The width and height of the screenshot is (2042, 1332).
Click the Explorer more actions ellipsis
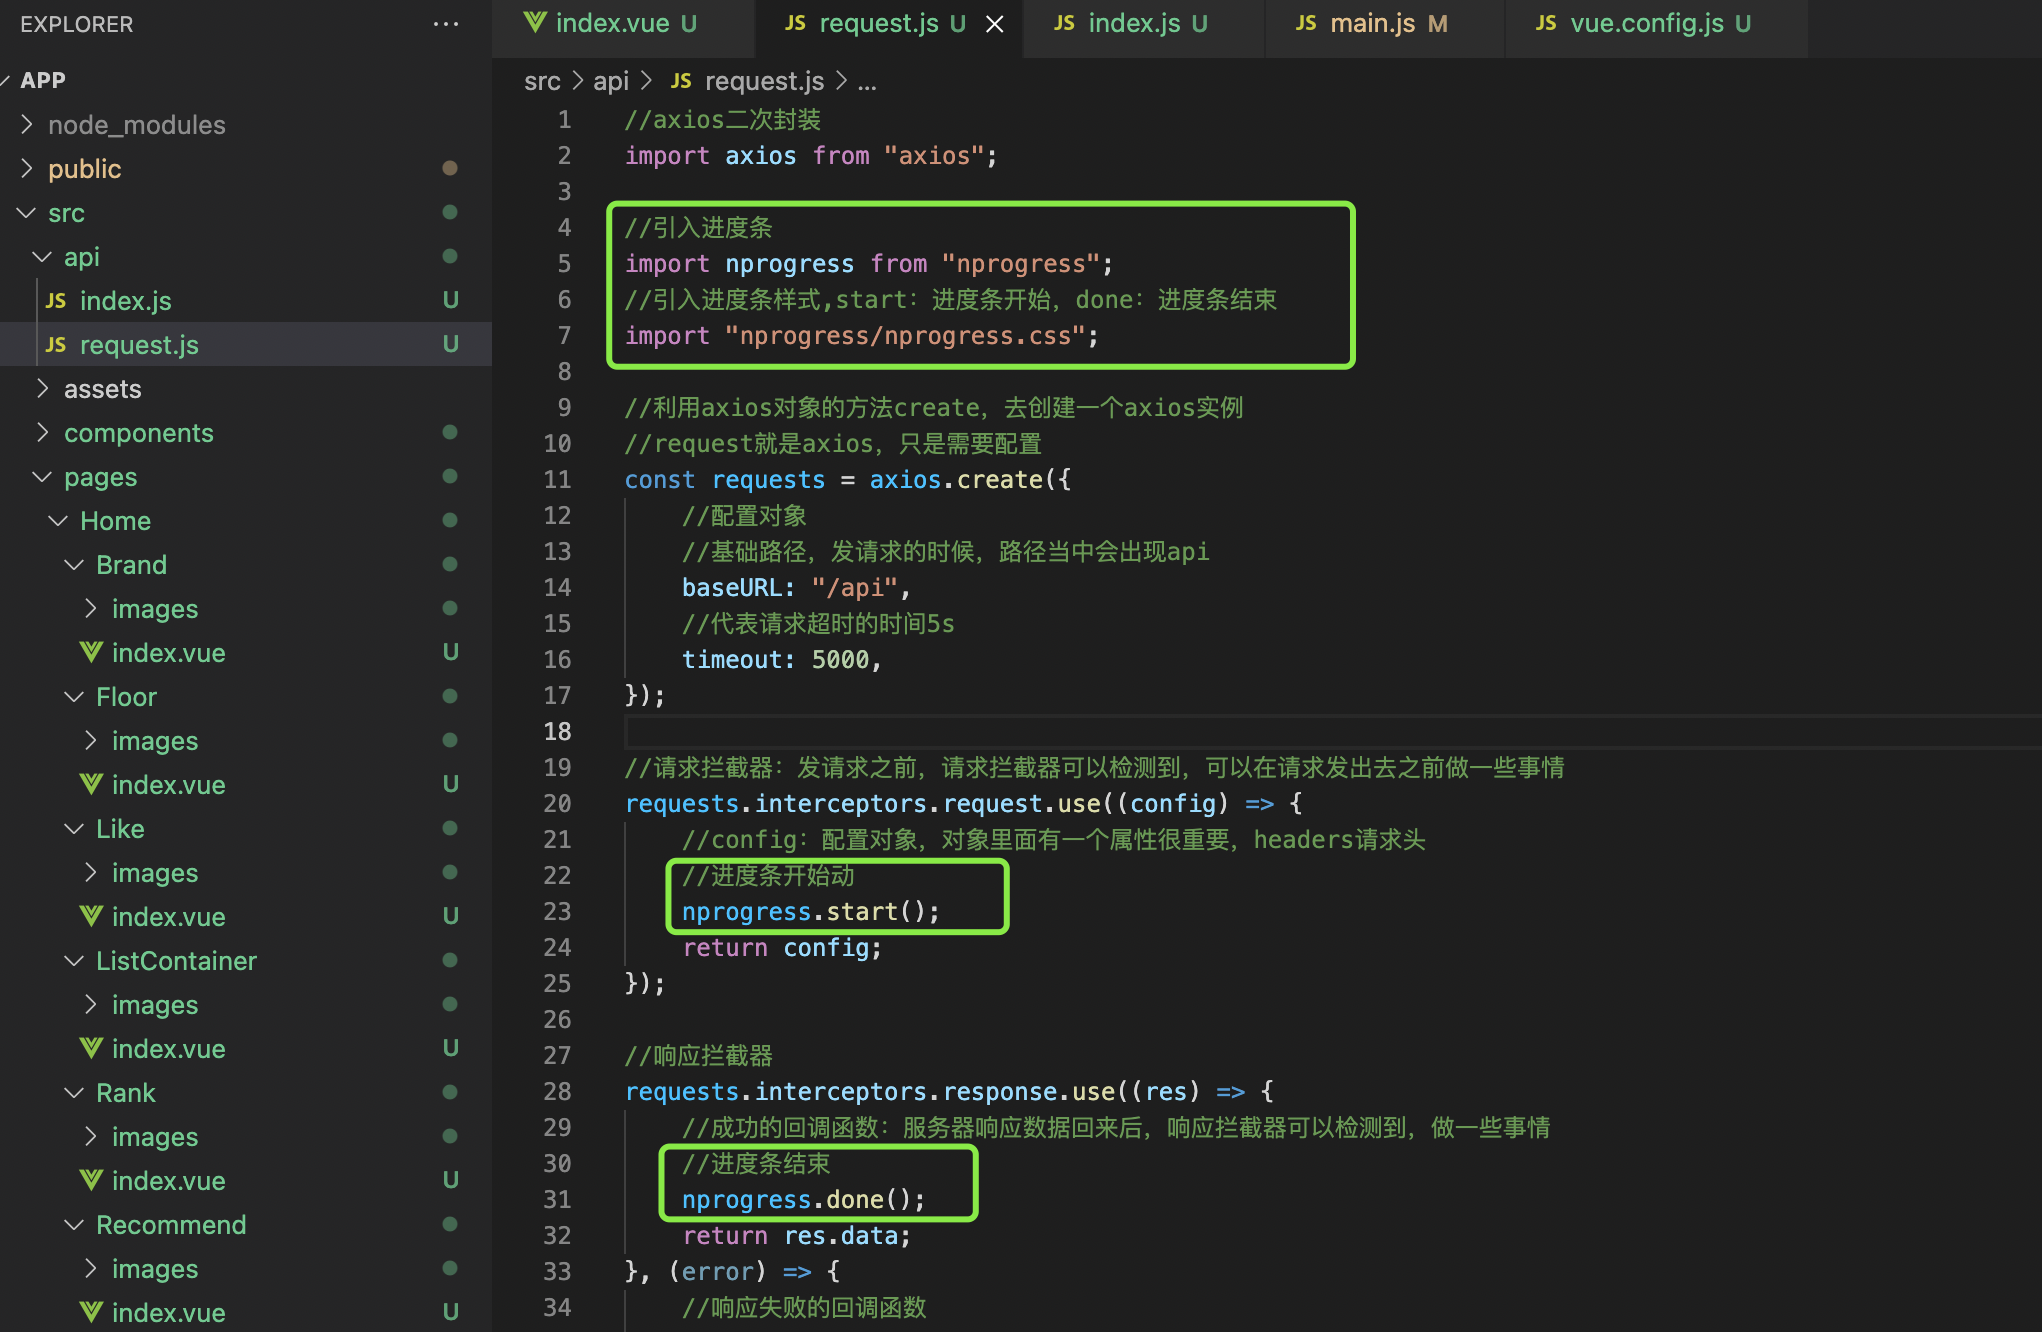[446, 24]
